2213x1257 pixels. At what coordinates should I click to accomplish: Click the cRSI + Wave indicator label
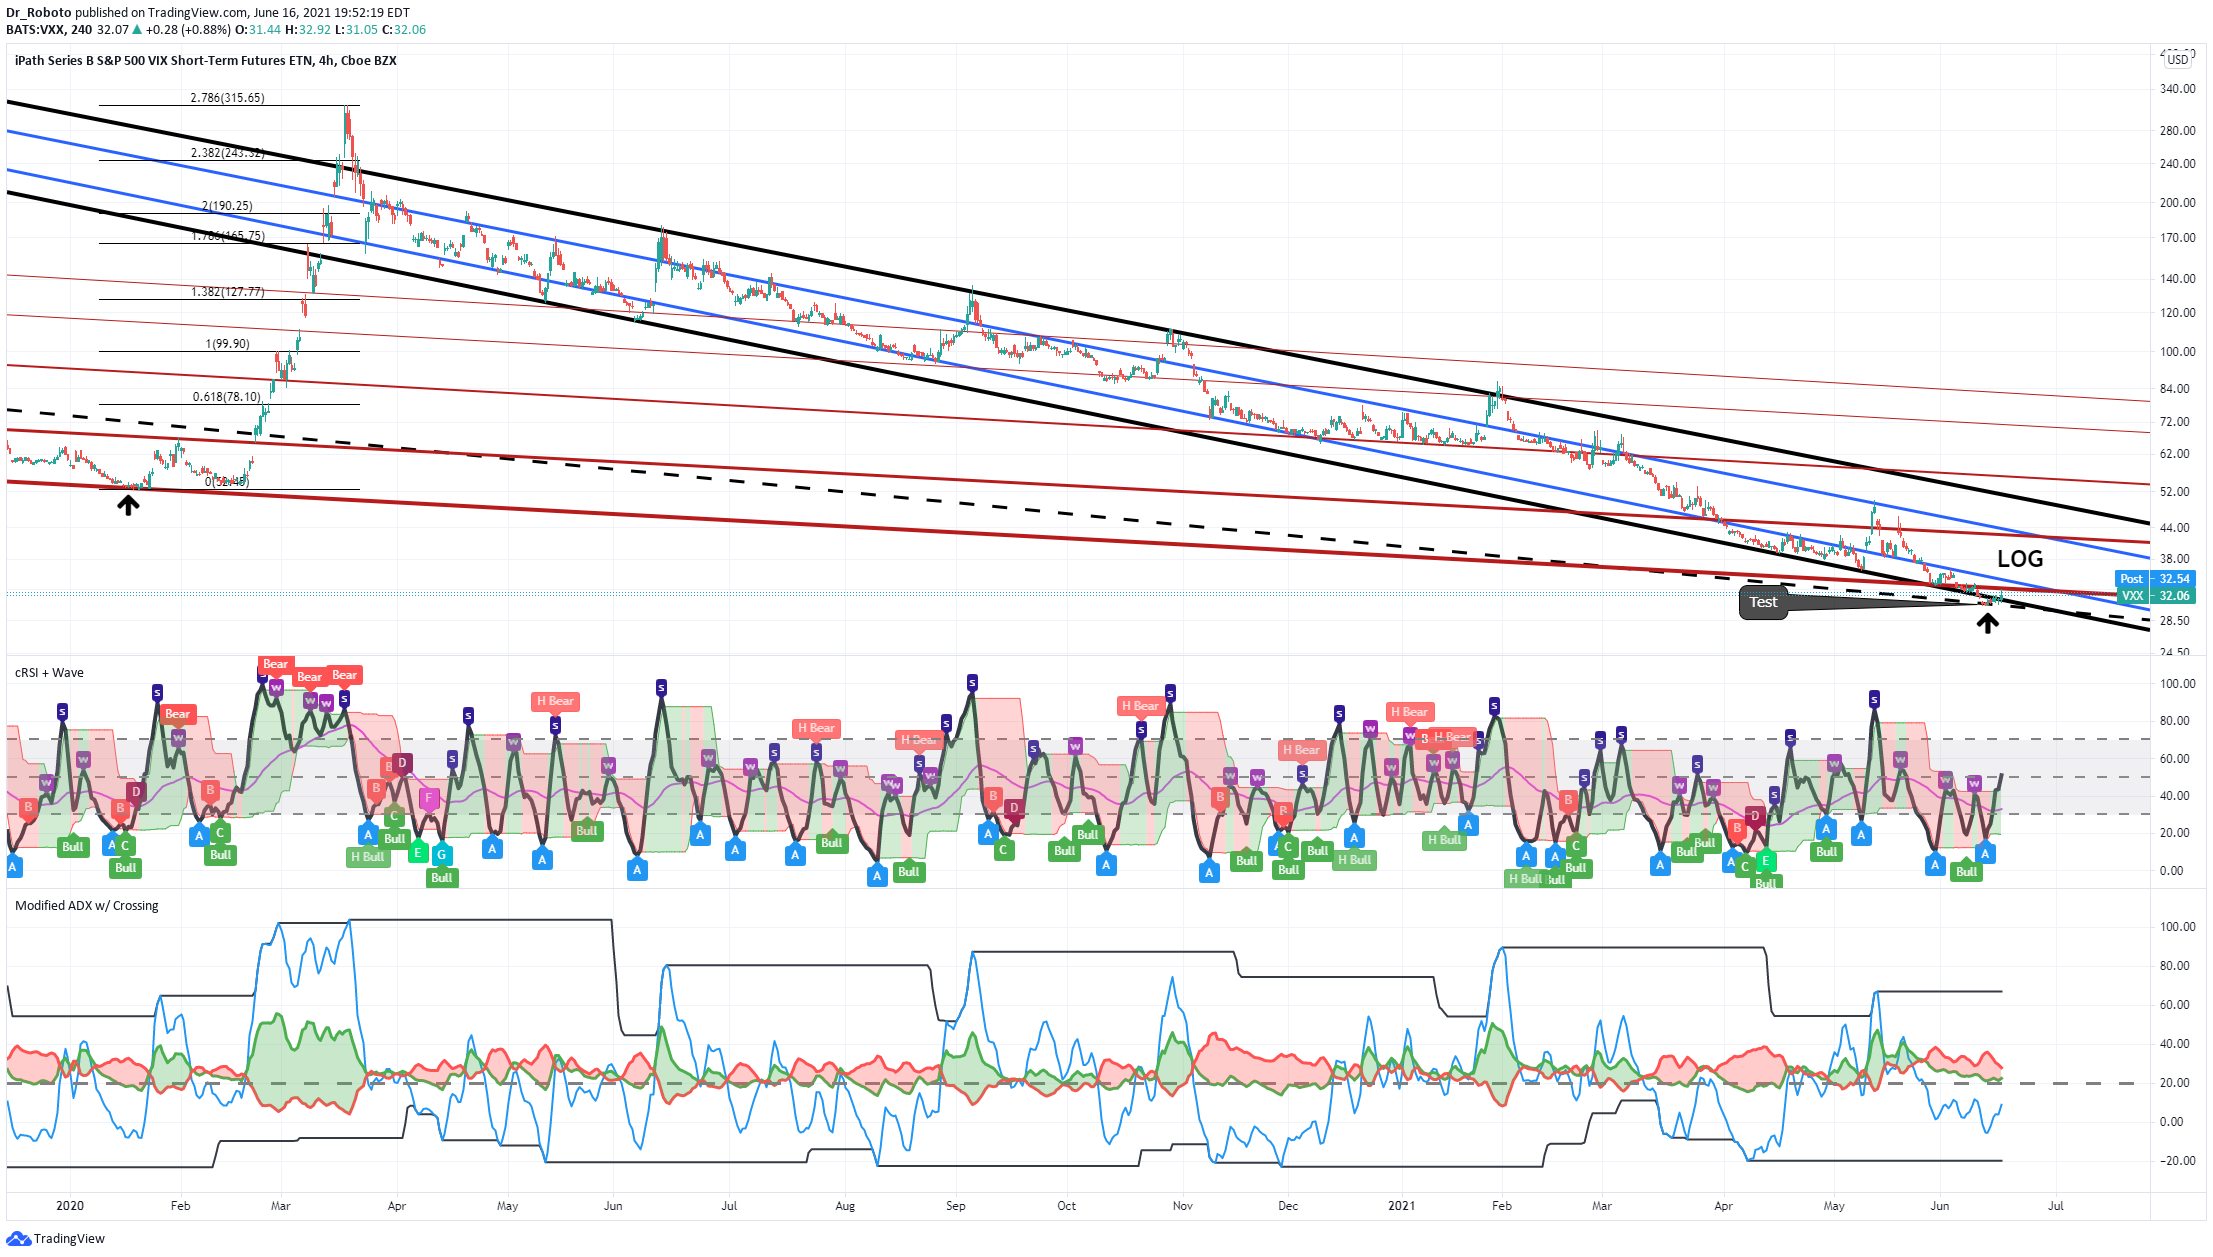click(49, 673)
